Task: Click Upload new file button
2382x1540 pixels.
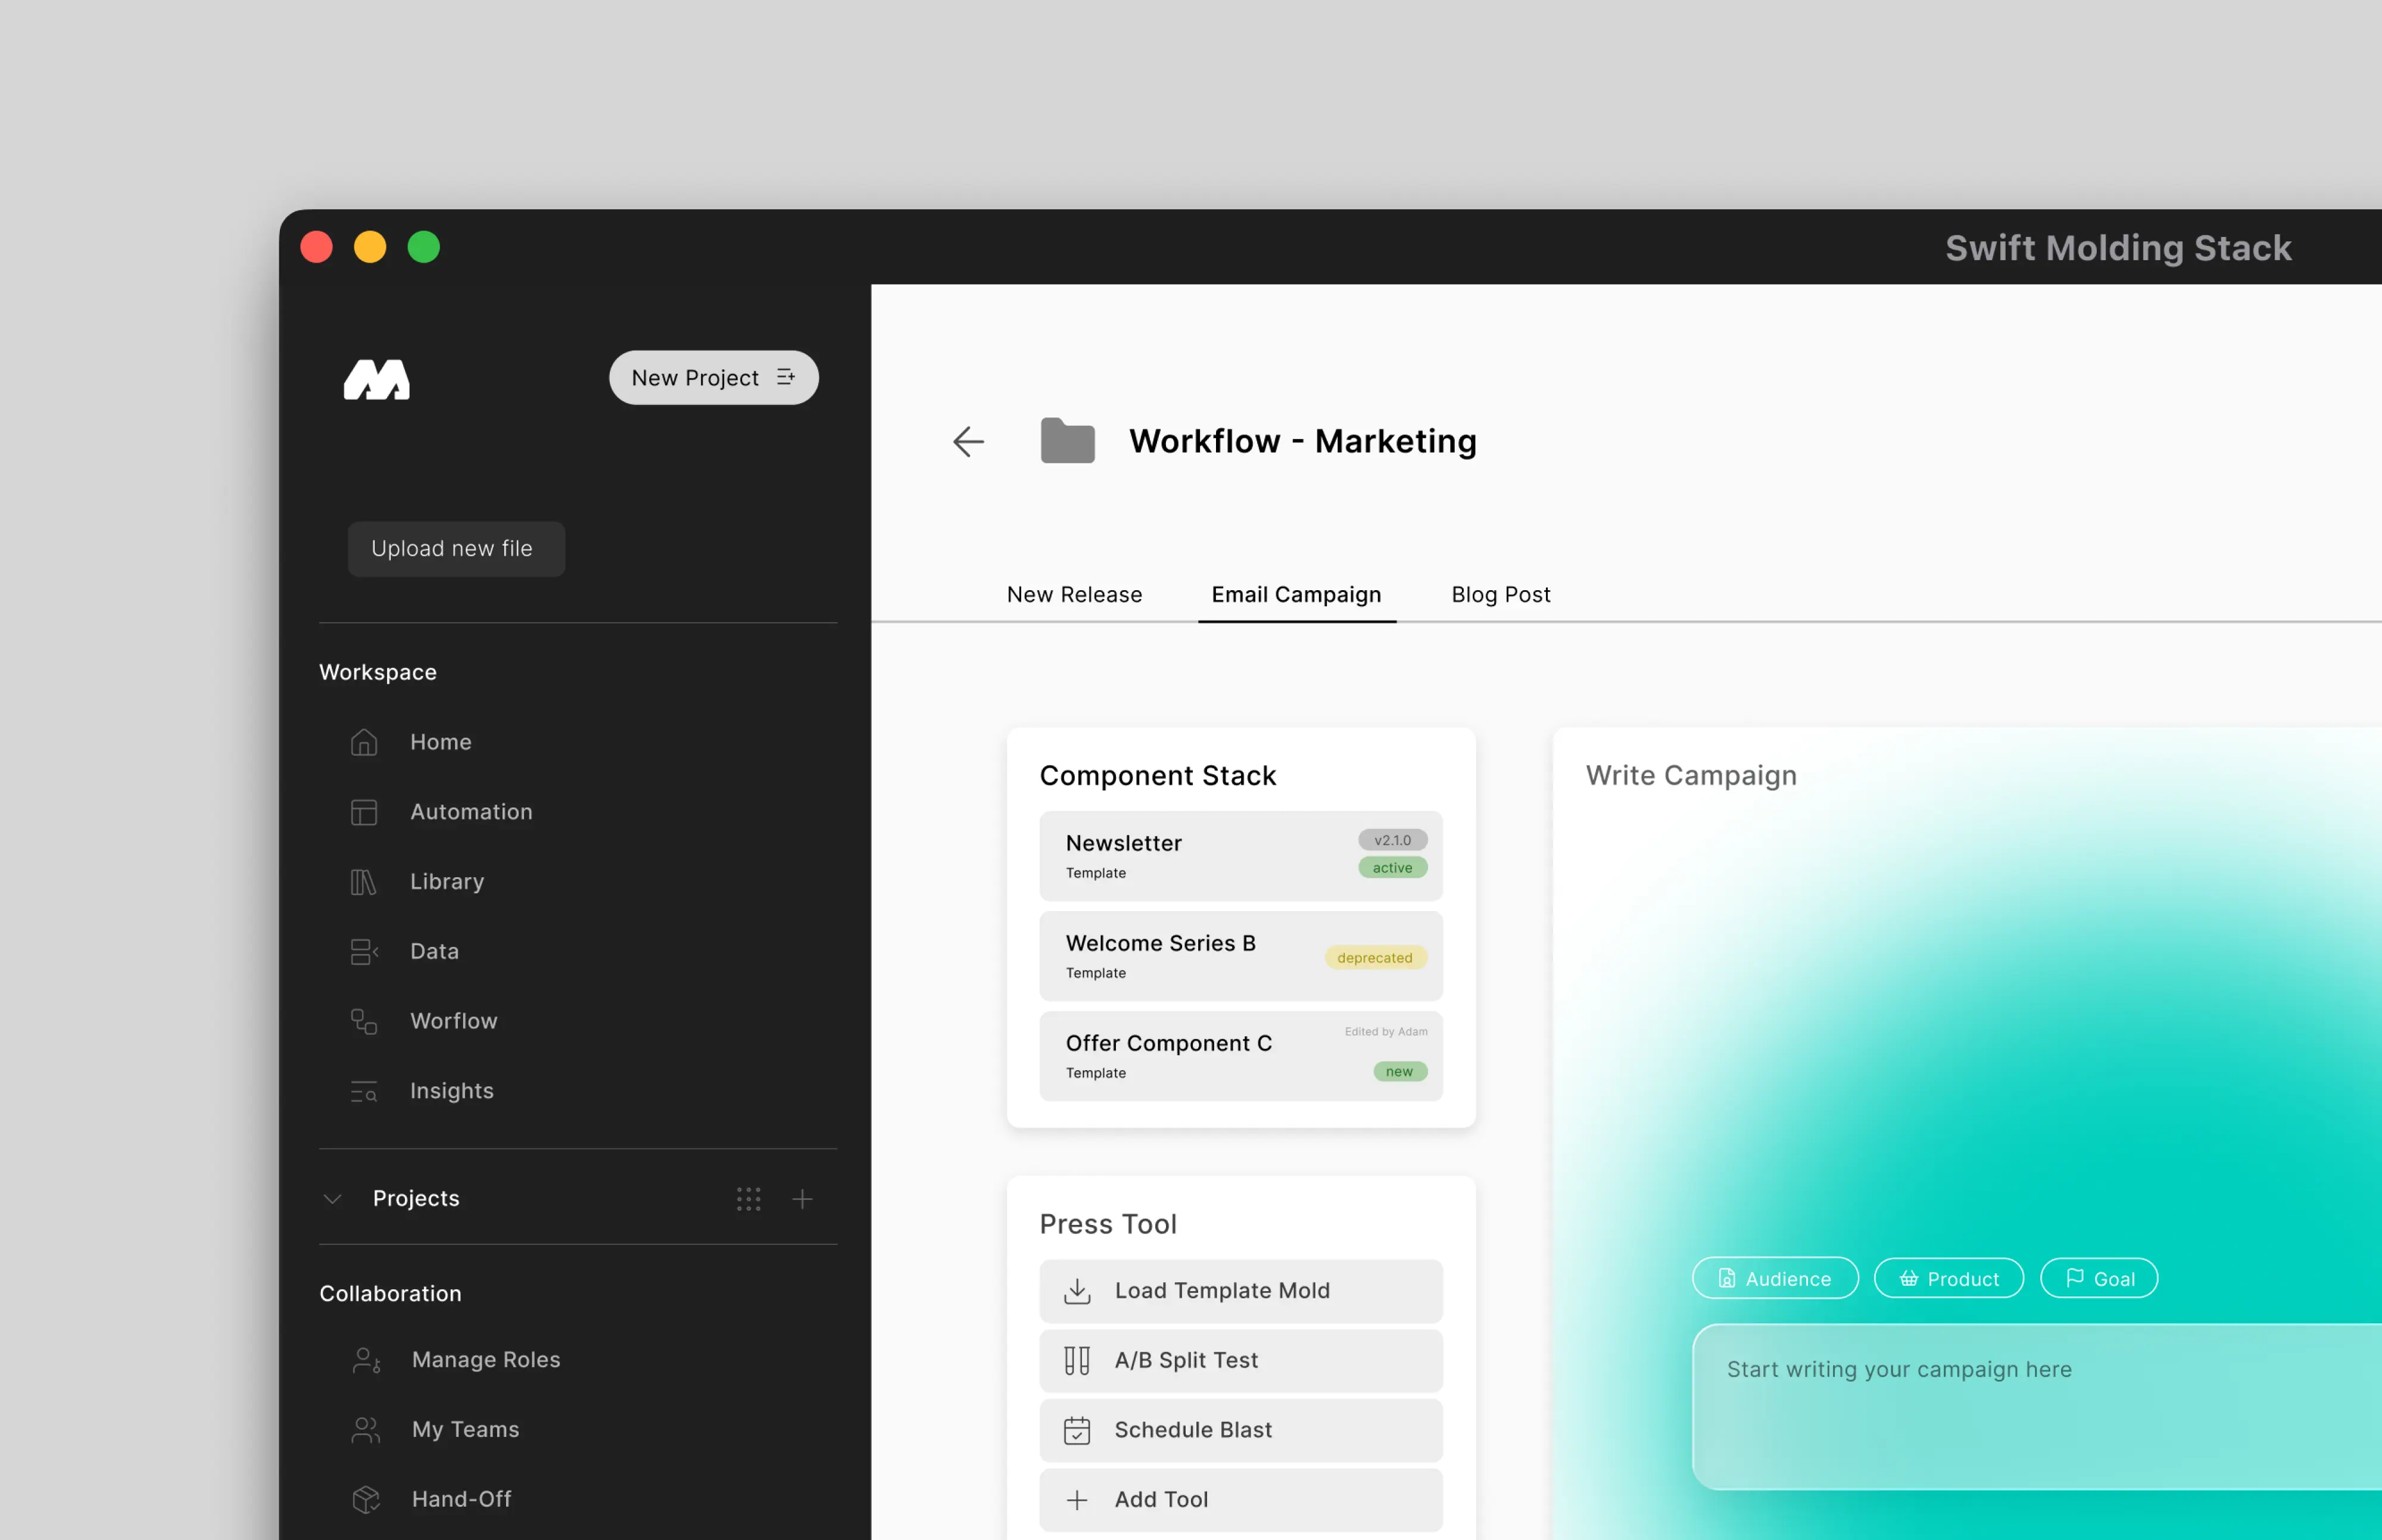Action: click(456, 548)
